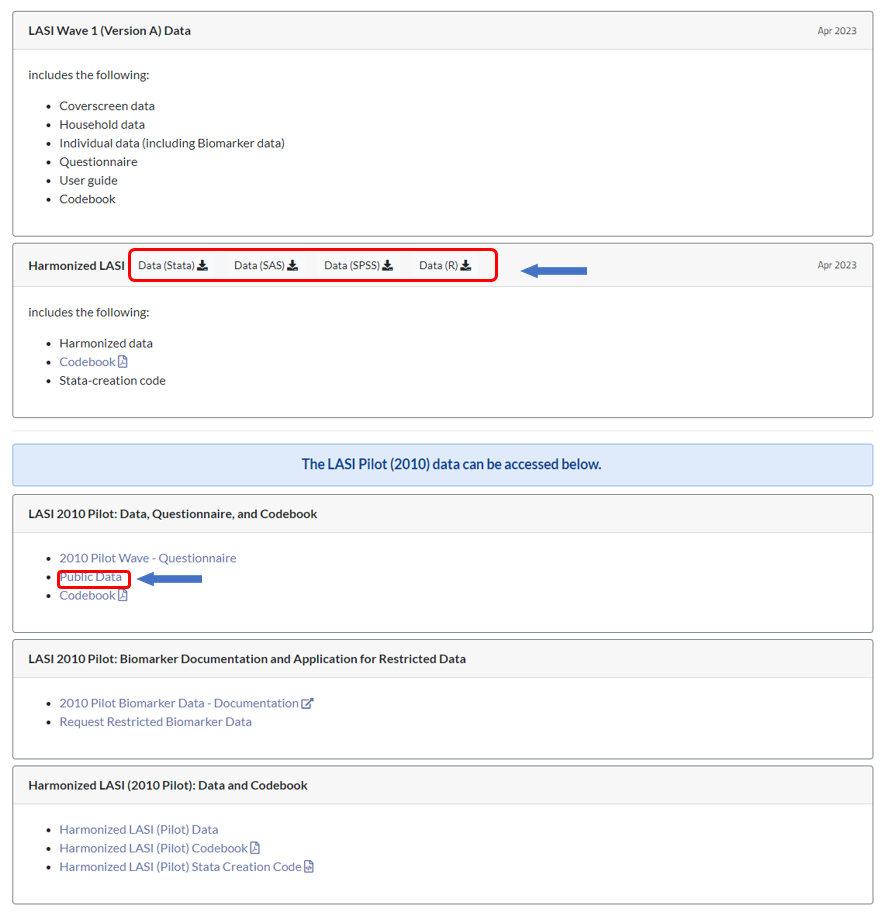Click the LASI Wave 1 (Version A) Data header
Viewport: 890px width, 918px height.
pos(109,30)
